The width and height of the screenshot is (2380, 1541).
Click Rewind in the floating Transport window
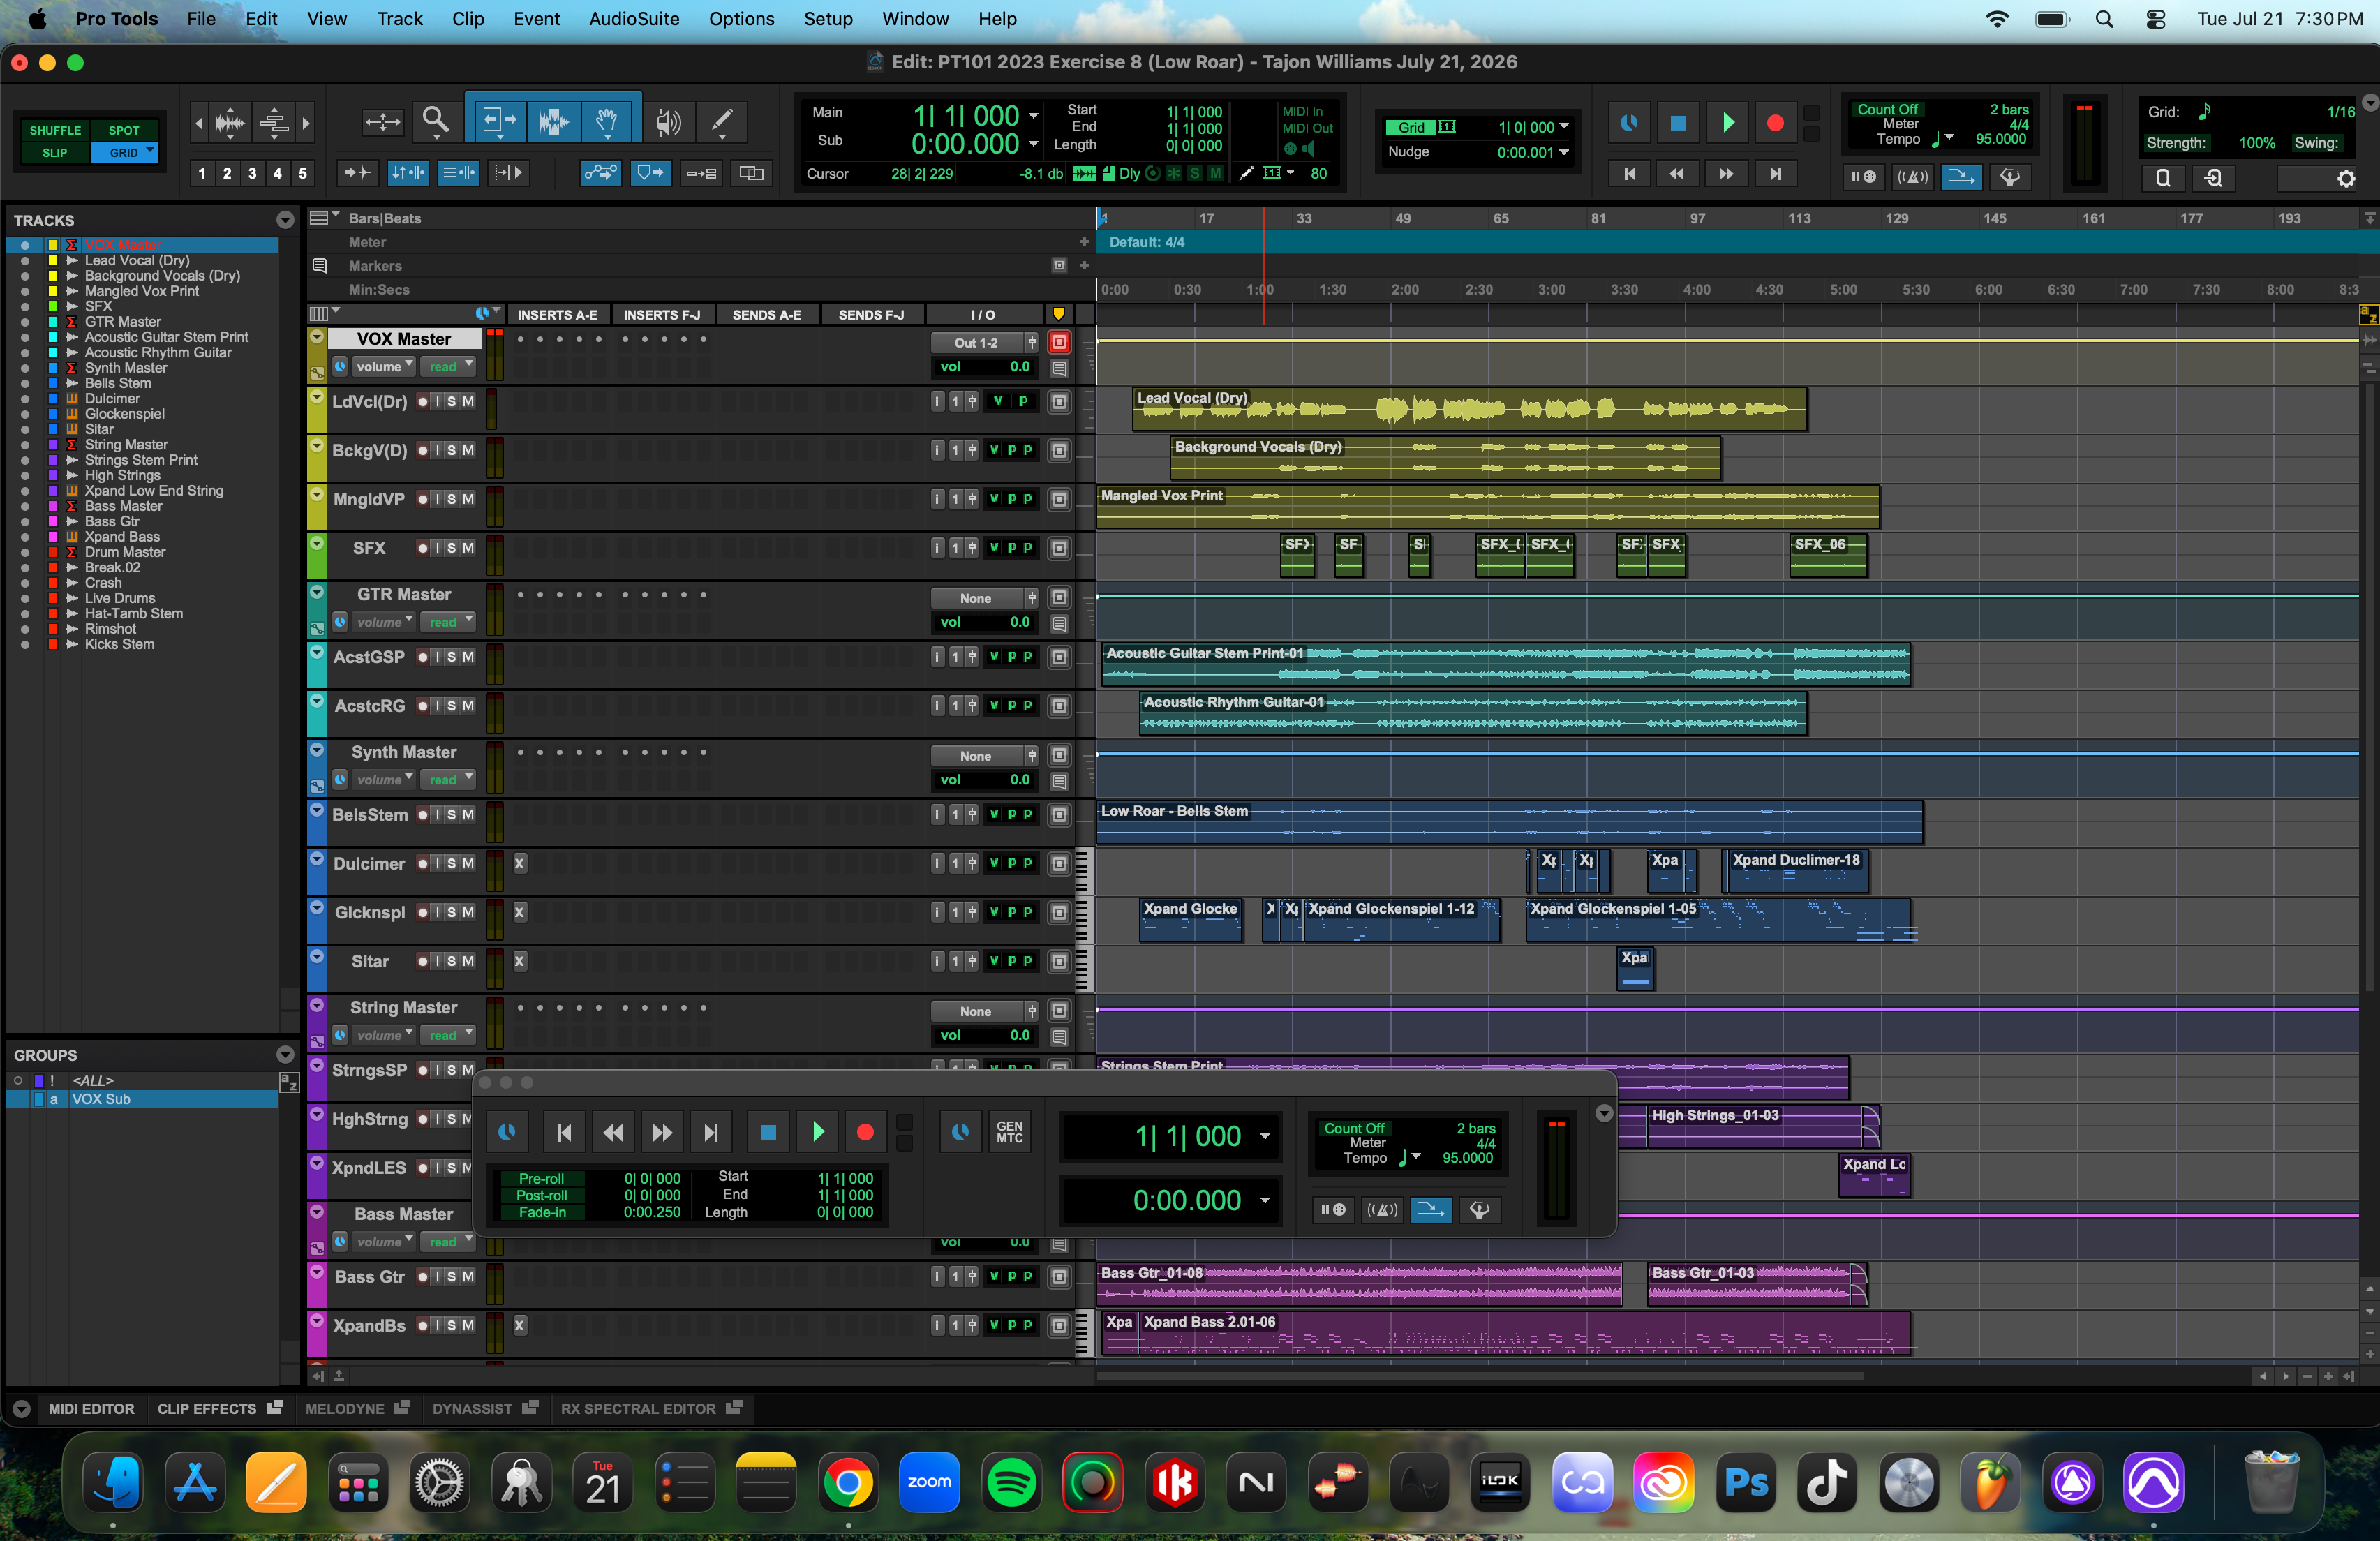[x=613, y=1132]
